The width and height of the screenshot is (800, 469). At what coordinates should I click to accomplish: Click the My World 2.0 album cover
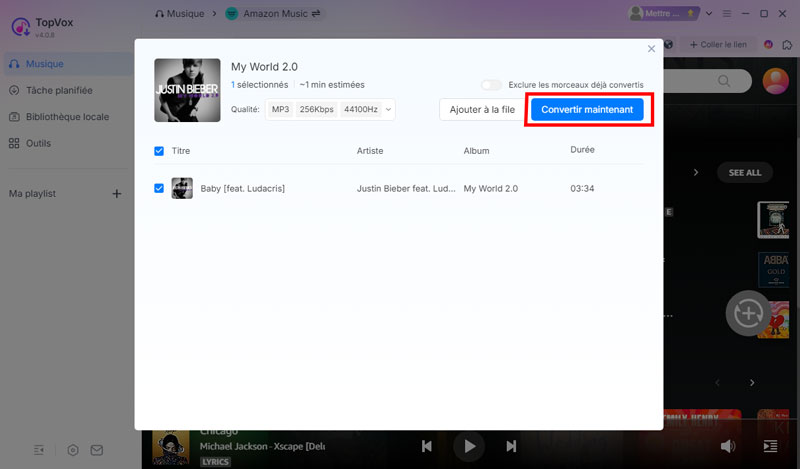187,90
